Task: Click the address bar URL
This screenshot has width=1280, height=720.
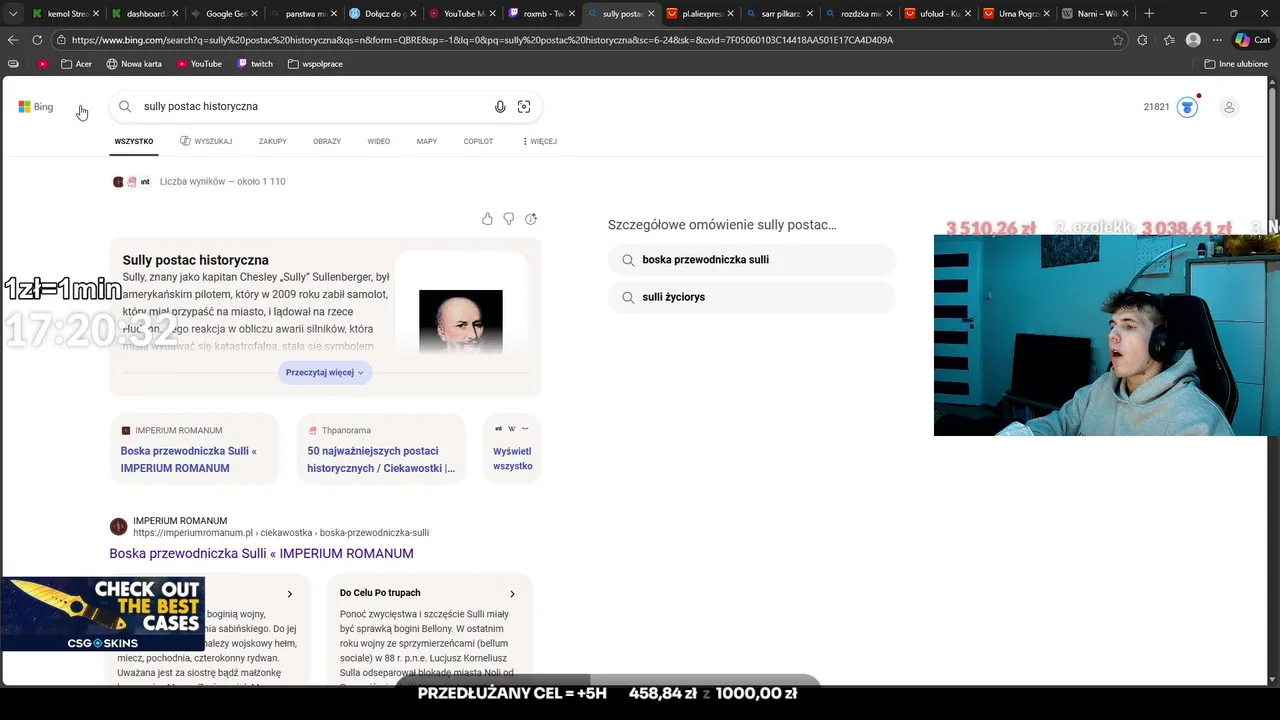Action: coord(482,40)
